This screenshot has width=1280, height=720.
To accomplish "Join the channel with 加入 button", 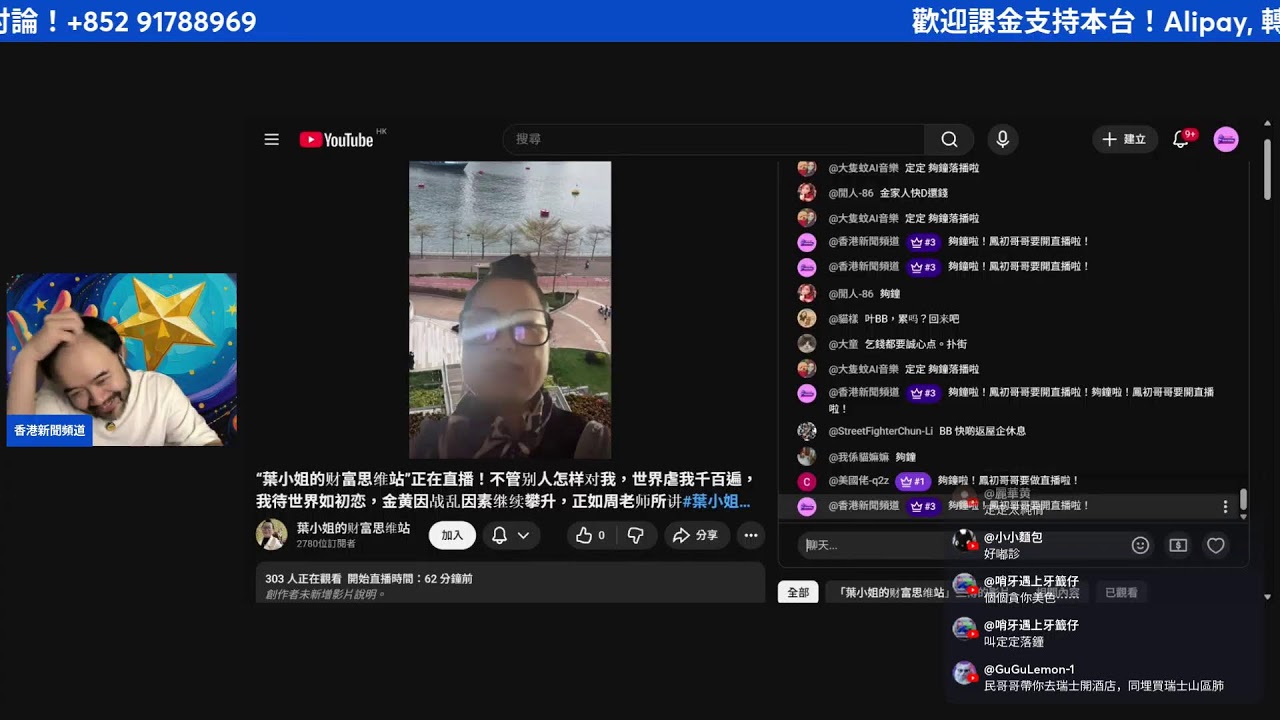I will point(452,536).
